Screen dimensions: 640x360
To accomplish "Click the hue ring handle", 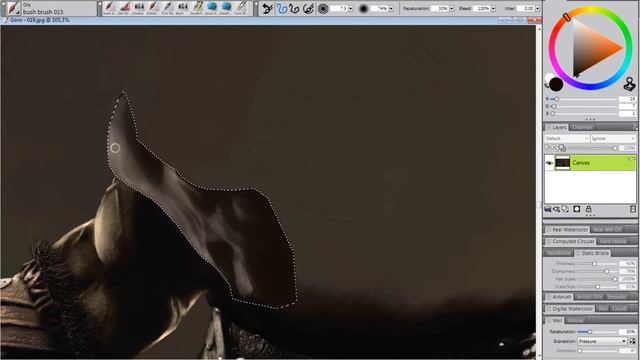I will [567, 17].
